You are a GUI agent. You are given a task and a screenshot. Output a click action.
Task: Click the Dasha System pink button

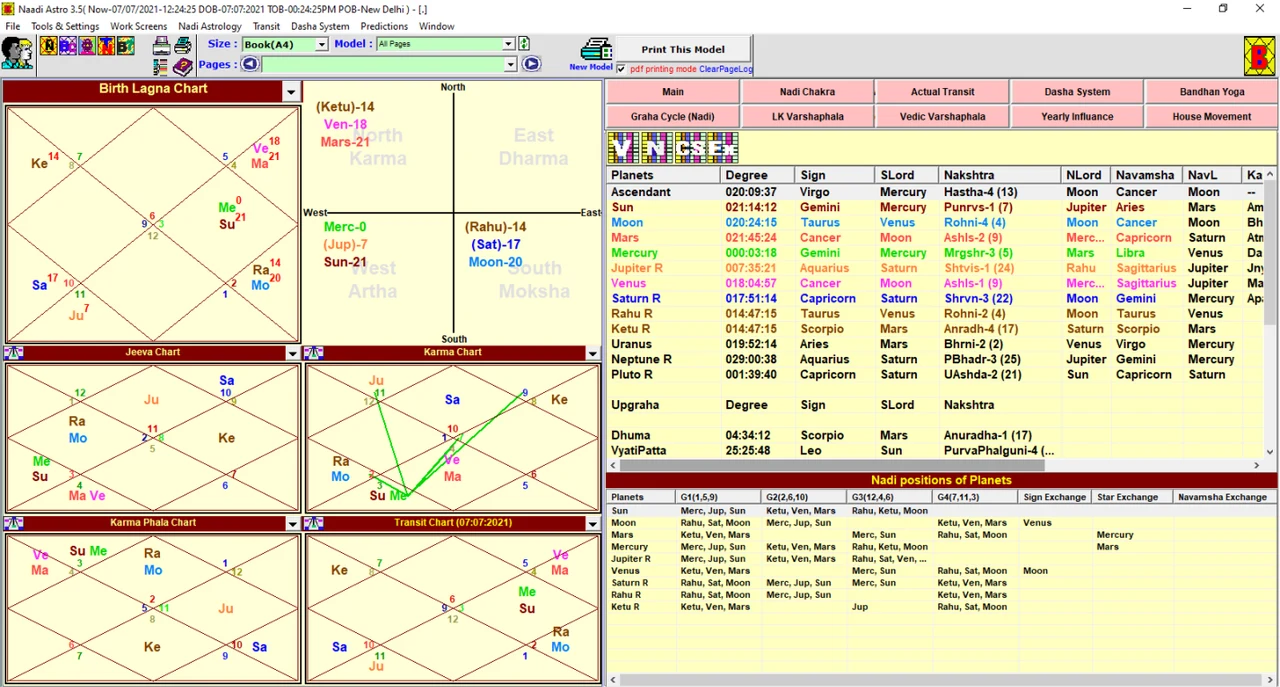[x=1077, y=91]
